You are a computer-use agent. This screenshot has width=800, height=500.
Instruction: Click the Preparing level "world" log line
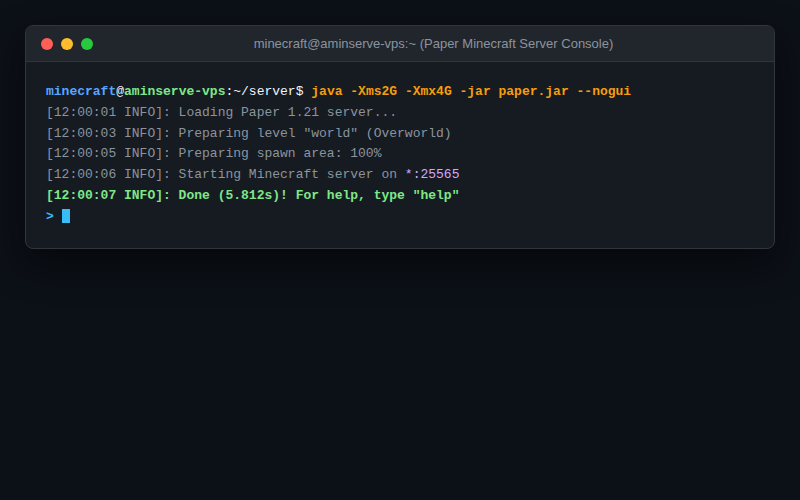coord(248,133)
